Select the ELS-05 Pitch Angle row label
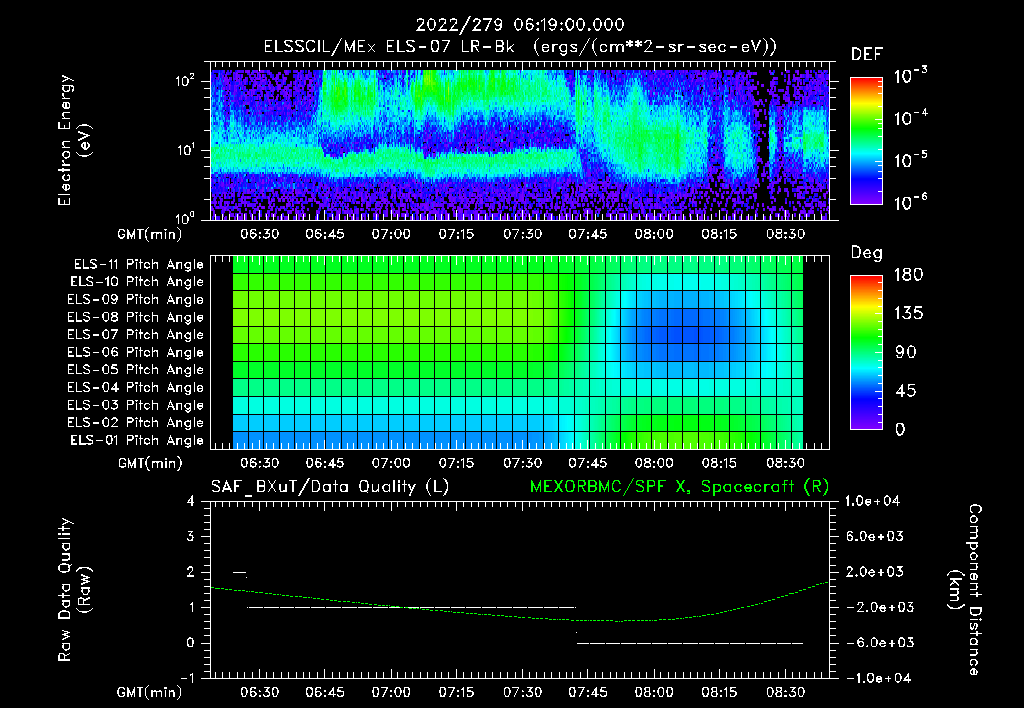This screenshot has height=708, width=1024. (x=136, y=370)
